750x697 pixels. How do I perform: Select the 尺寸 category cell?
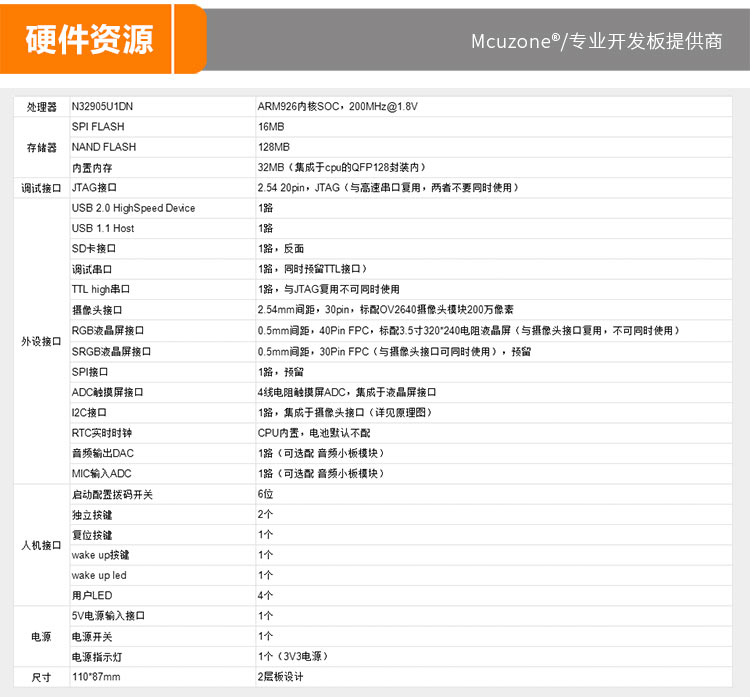tap(41, 678)
